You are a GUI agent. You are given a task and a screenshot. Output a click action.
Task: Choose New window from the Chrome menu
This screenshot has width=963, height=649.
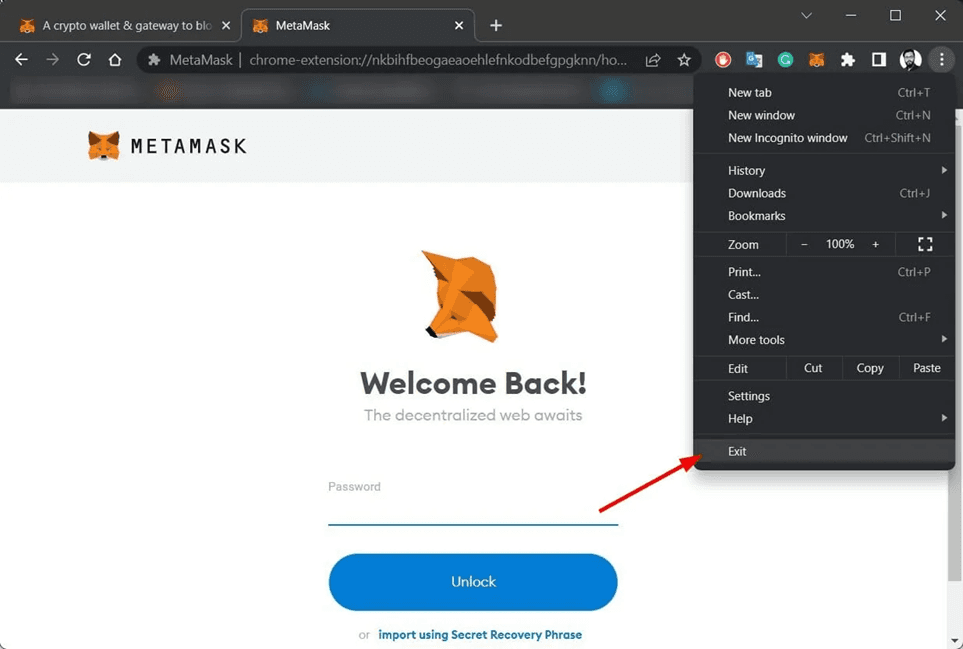pos(824,115)
